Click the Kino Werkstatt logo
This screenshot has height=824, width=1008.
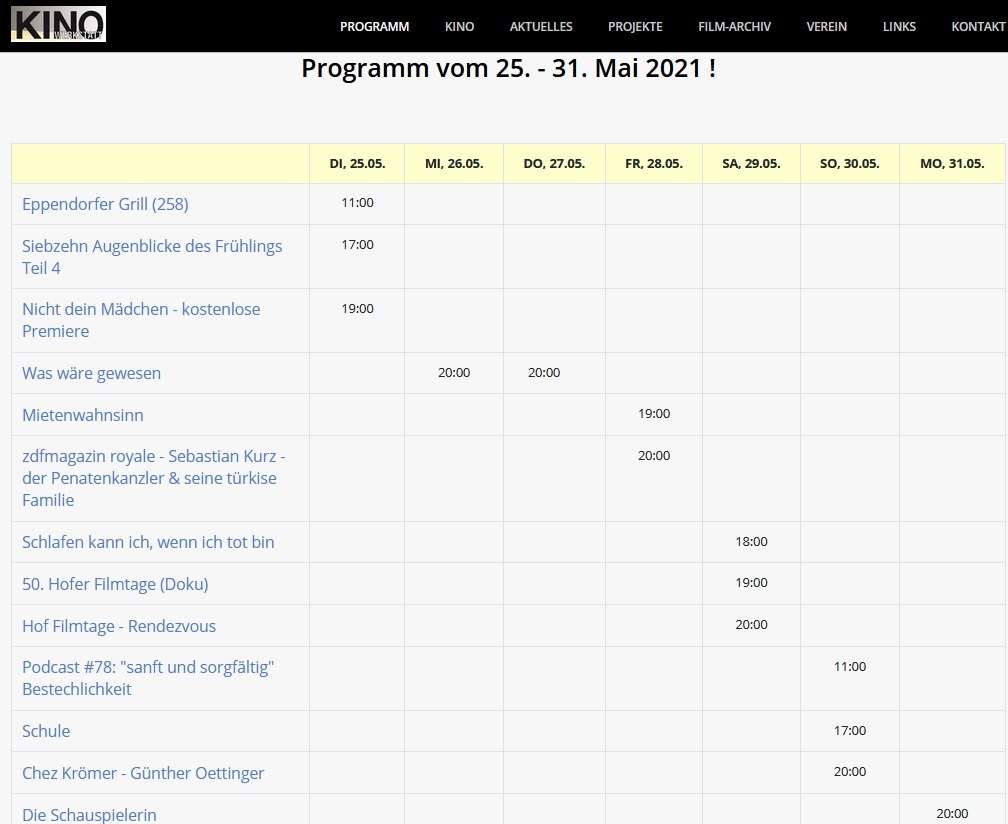58,24
